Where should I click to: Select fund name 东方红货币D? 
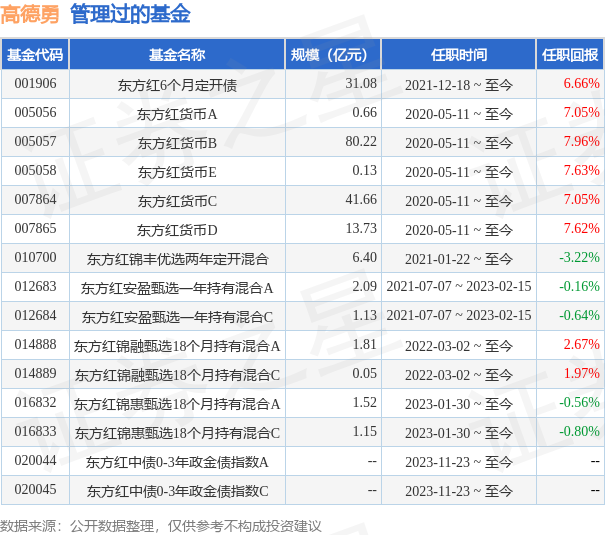(177, 230)
